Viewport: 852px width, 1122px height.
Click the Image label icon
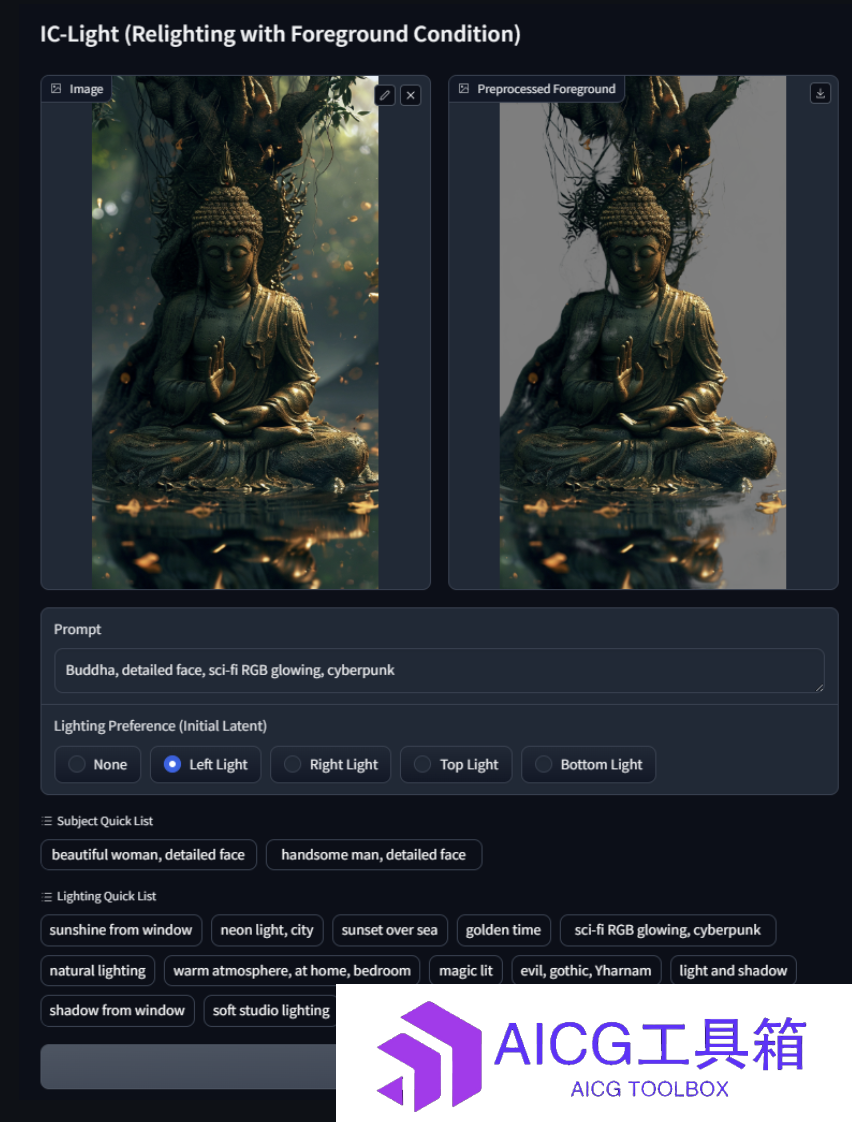pos(57,89)
